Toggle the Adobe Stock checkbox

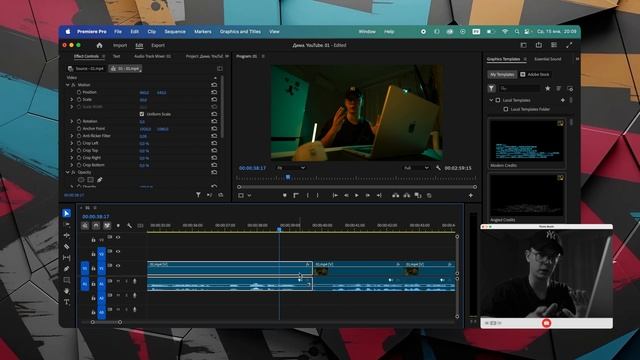click(x=522, y=74)
